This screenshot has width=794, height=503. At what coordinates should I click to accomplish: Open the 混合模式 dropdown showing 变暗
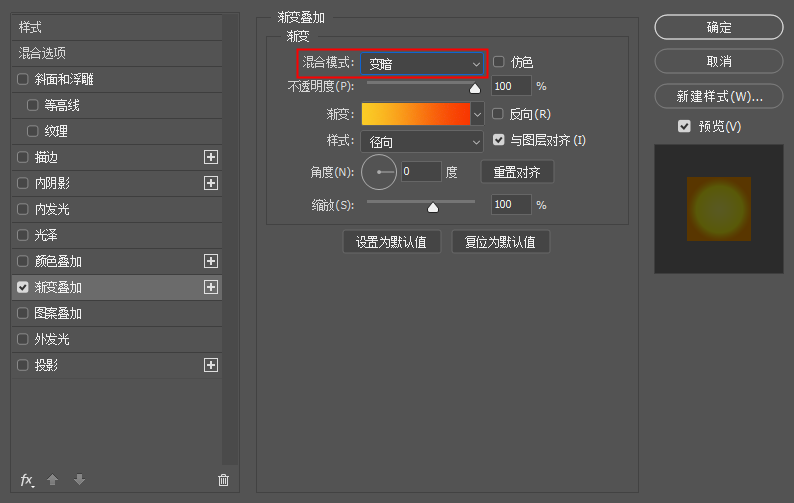tap(422, 64)
